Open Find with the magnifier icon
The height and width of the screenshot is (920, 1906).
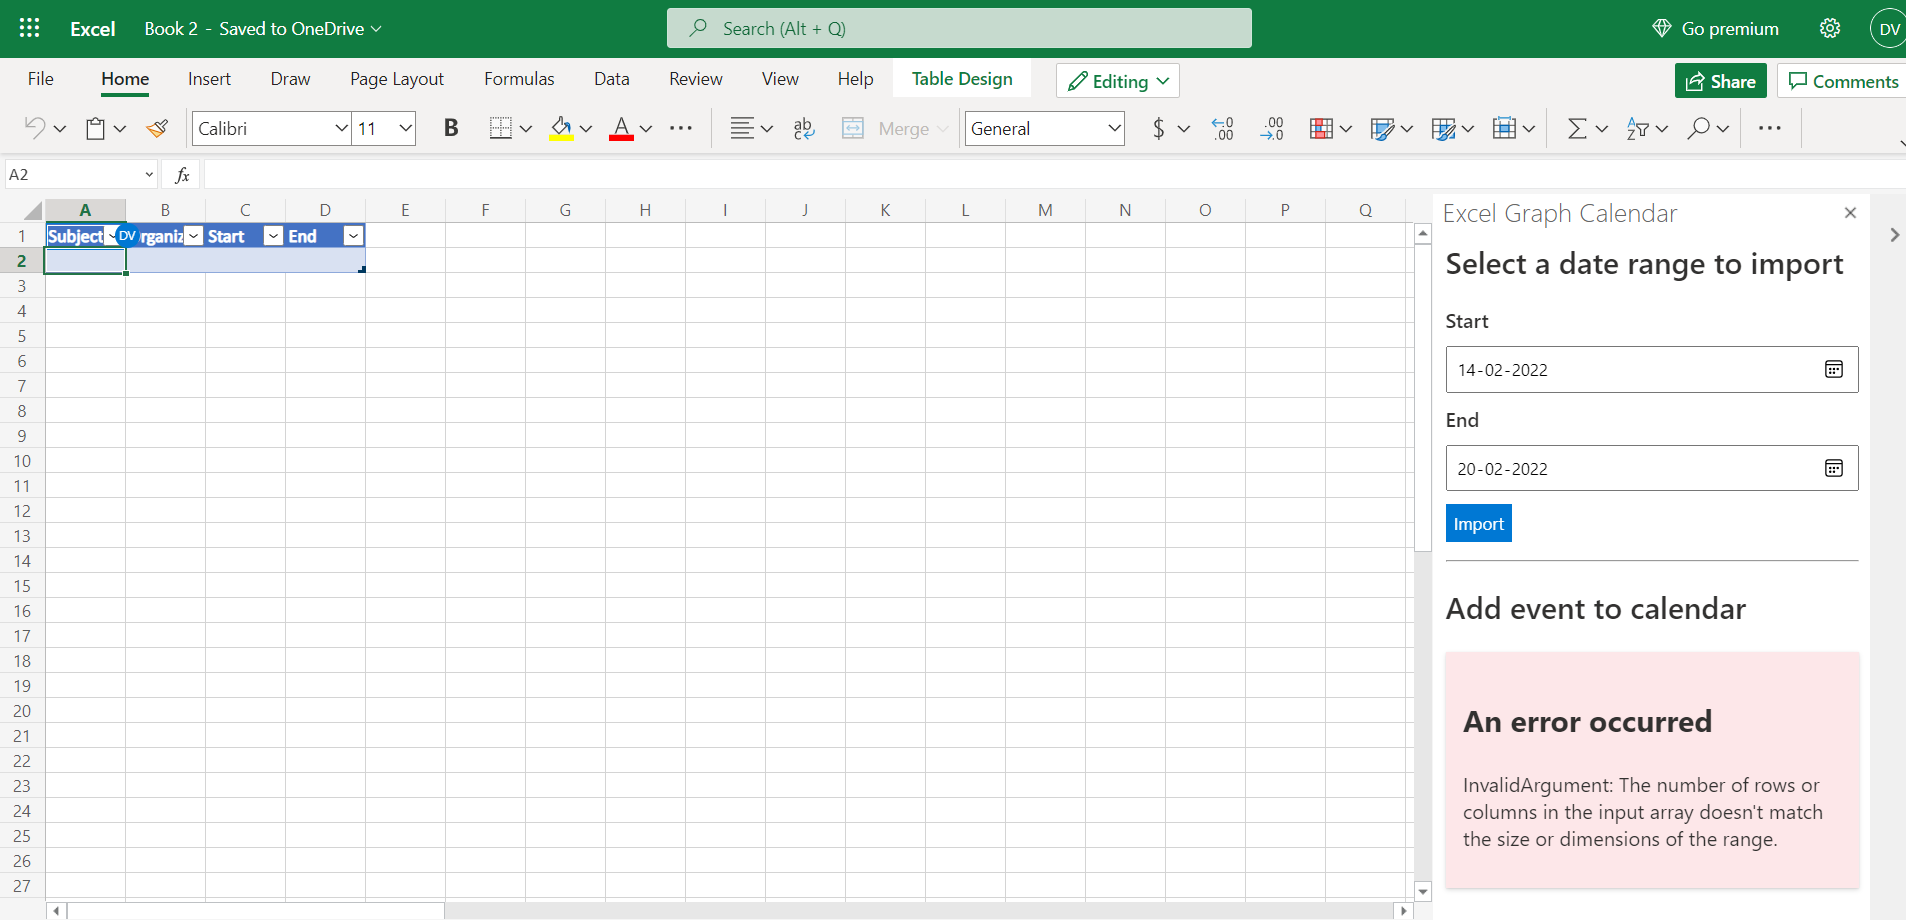1701,128
